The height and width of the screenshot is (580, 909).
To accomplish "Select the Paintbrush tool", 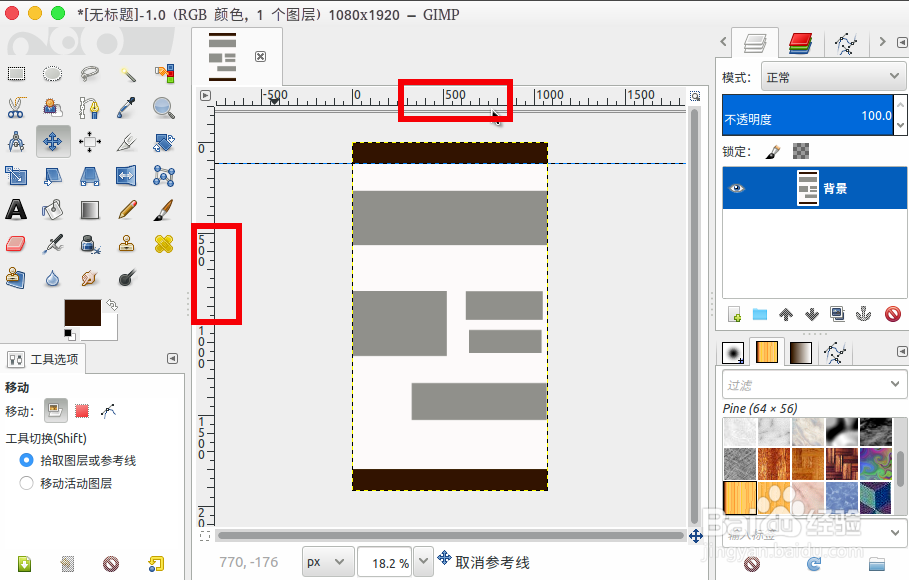I will click(164, 210).
